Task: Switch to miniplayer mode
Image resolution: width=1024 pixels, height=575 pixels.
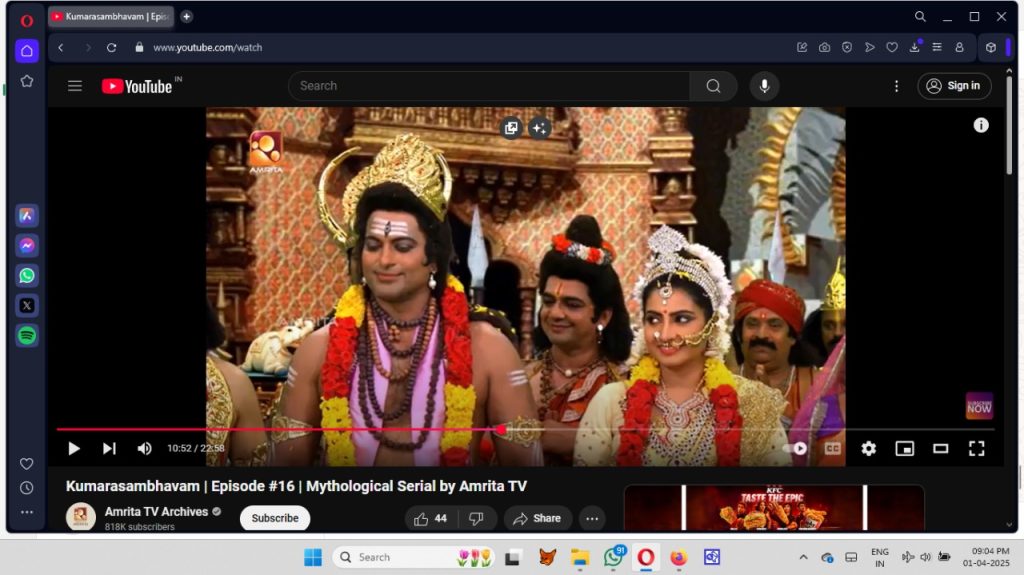Action: [x=904, y=449]
